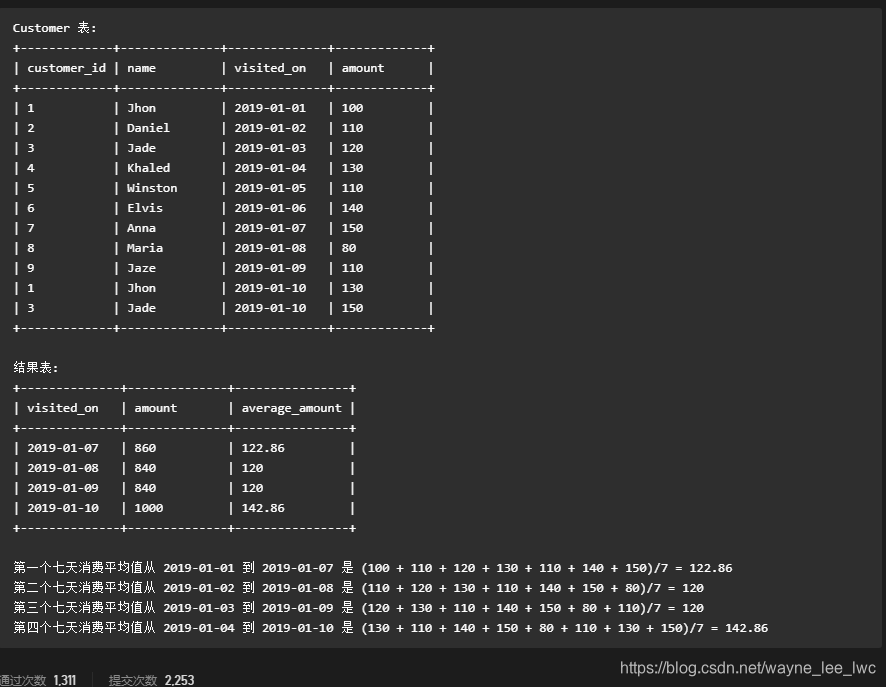
Task: Select the visited_on header in result table
Action: (63, 408)
